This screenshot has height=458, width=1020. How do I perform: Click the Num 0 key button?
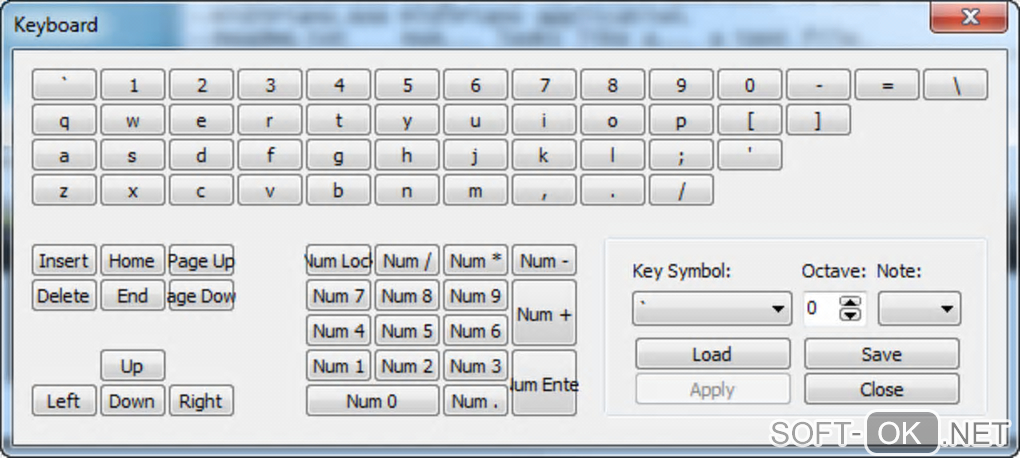pos(372,401)
